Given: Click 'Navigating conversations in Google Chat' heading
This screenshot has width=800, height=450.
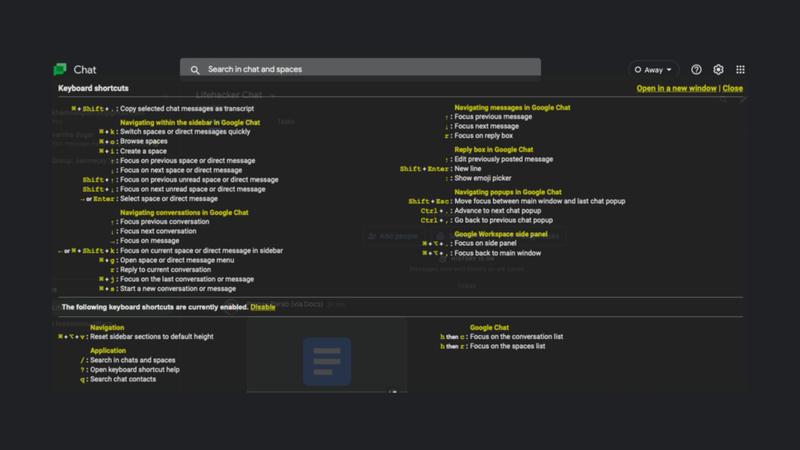Looking at the screenshot, I should coord(184,213).
